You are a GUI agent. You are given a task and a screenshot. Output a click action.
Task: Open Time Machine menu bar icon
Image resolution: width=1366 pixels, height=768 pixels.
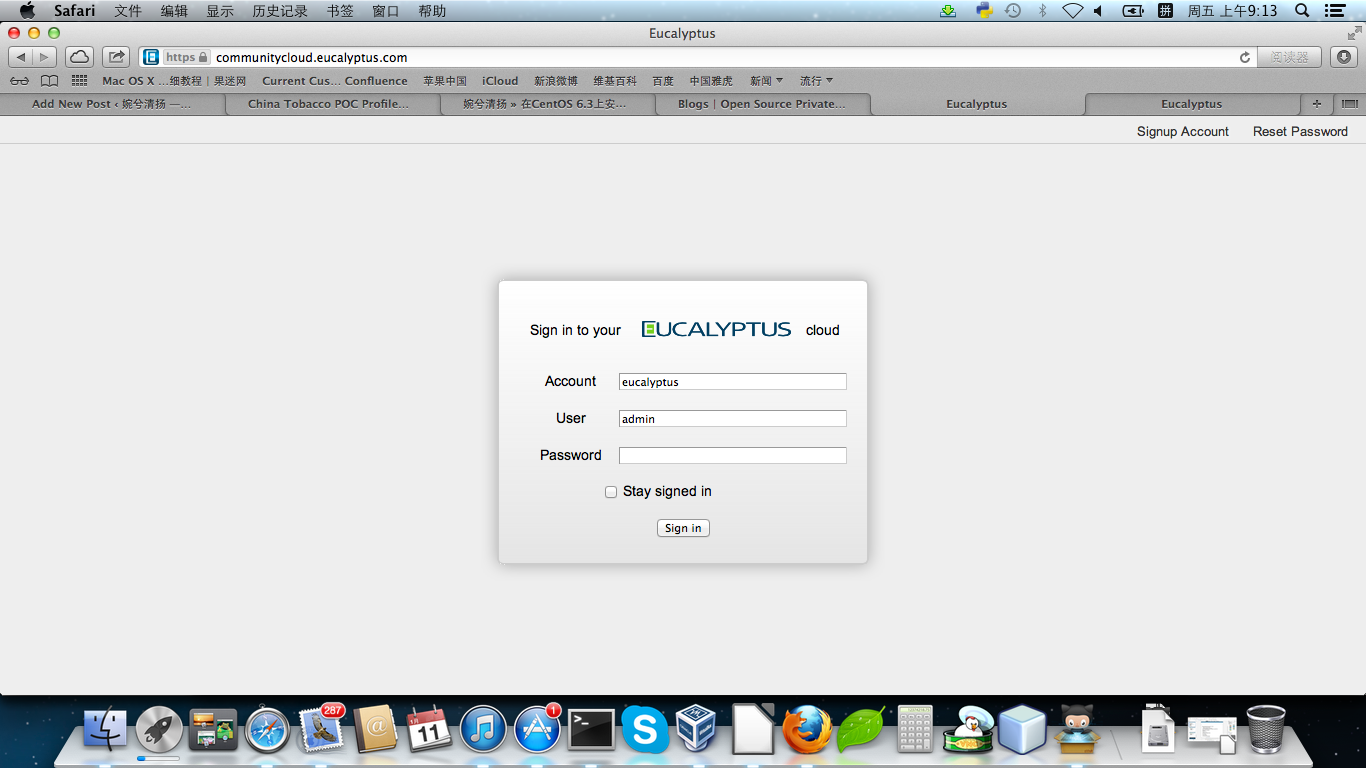1013,11
